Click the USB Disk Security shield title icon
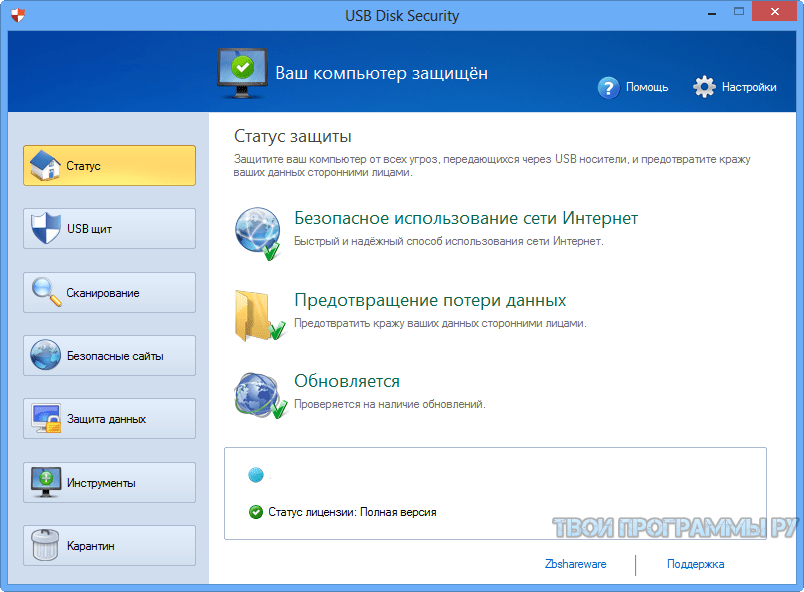This screenshot has width=804, height=592. pos(18,15)
